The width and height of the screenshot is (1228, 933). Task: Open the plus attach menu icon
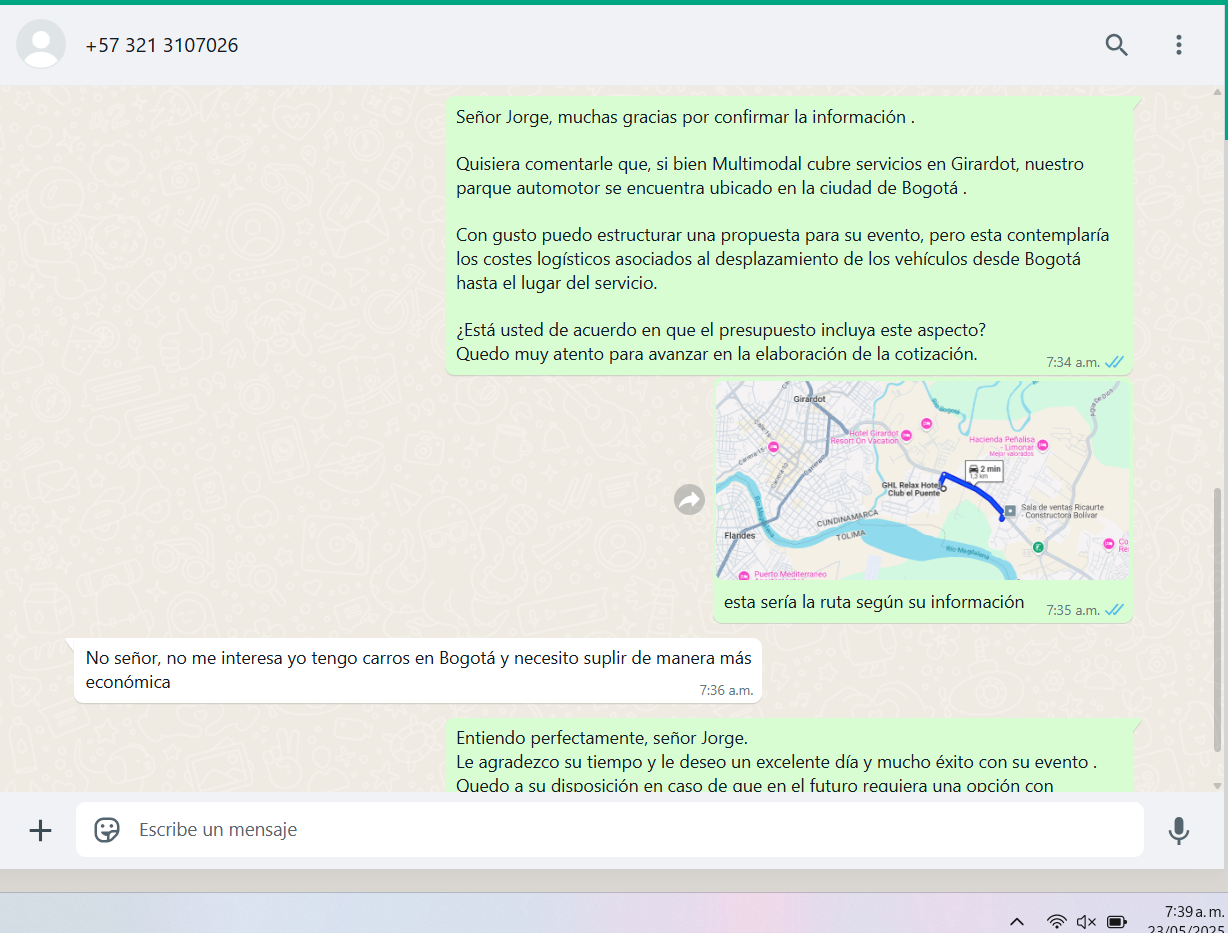point(40,830)
